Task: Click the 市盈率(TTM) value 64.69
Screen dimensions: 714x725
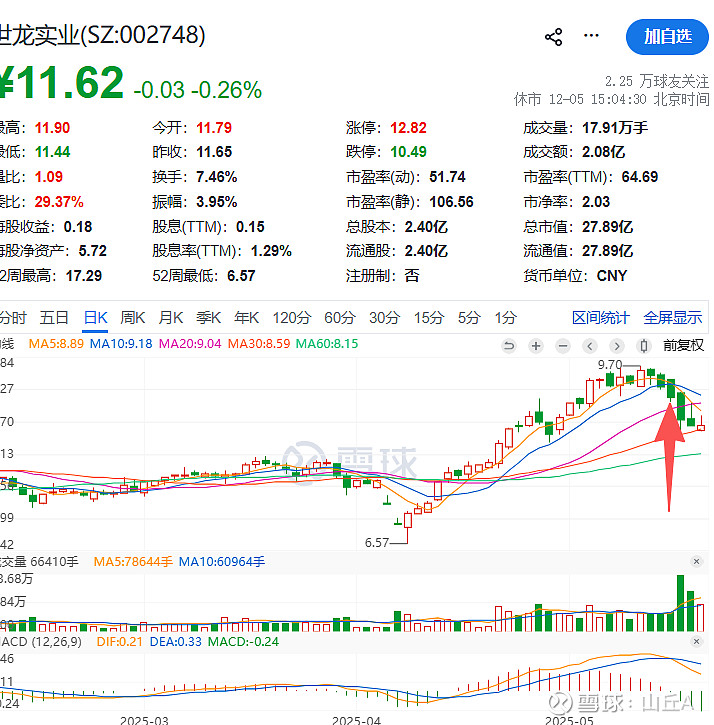Action: pos(640,177)
